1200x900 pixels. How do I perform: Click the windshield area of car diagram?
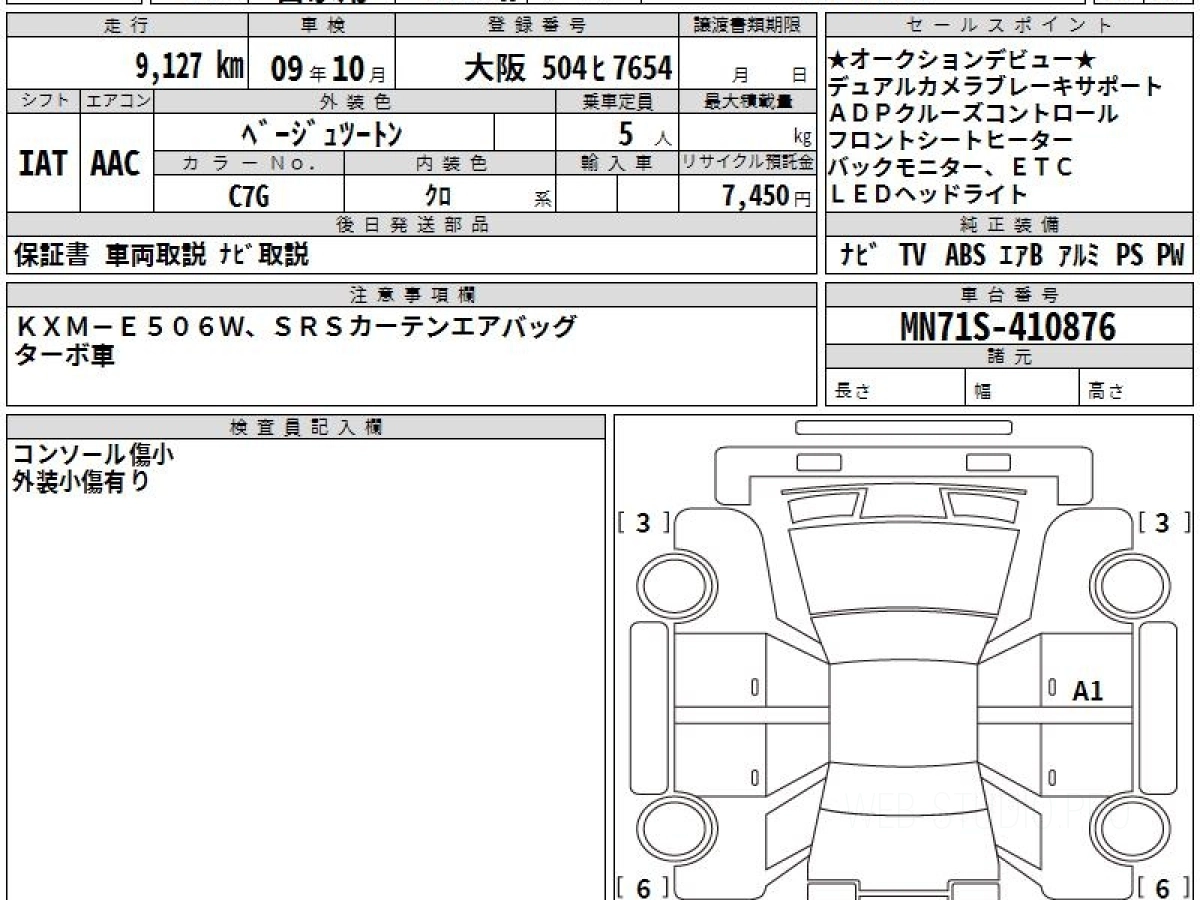coord(902,567)
